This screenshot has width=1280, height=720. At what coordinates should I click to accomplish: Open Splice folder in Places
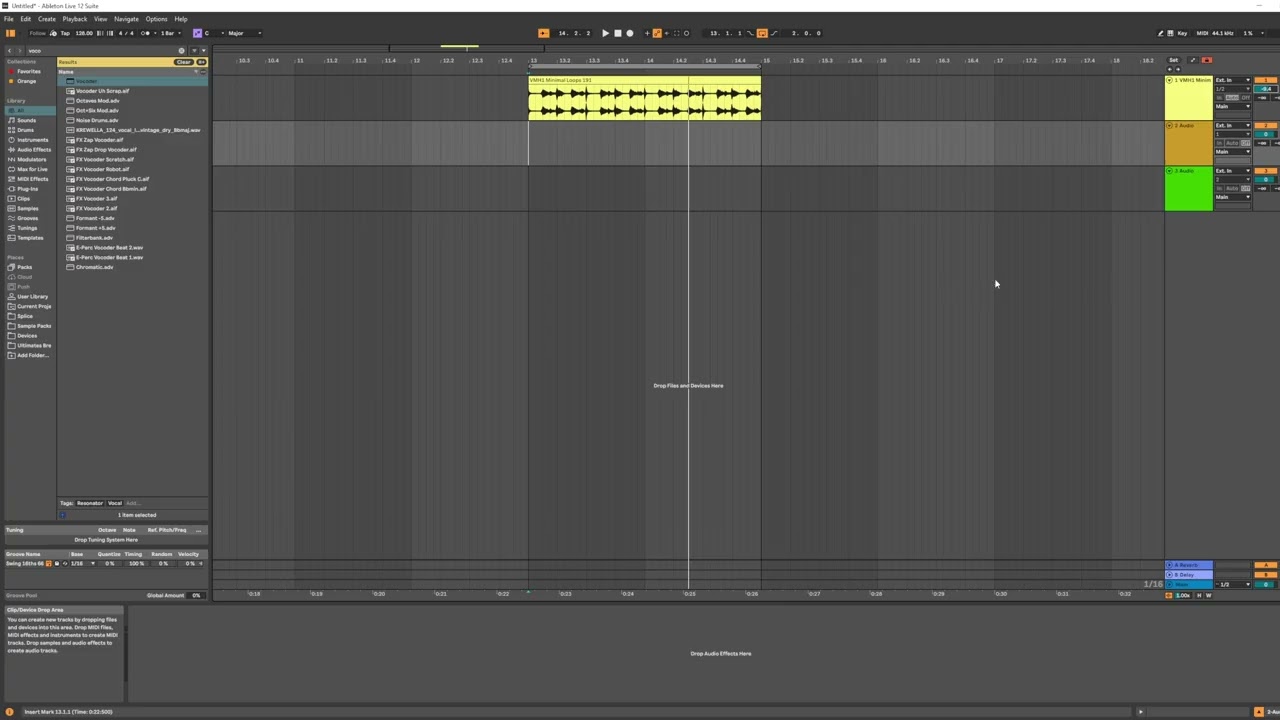tap(25, 316)
